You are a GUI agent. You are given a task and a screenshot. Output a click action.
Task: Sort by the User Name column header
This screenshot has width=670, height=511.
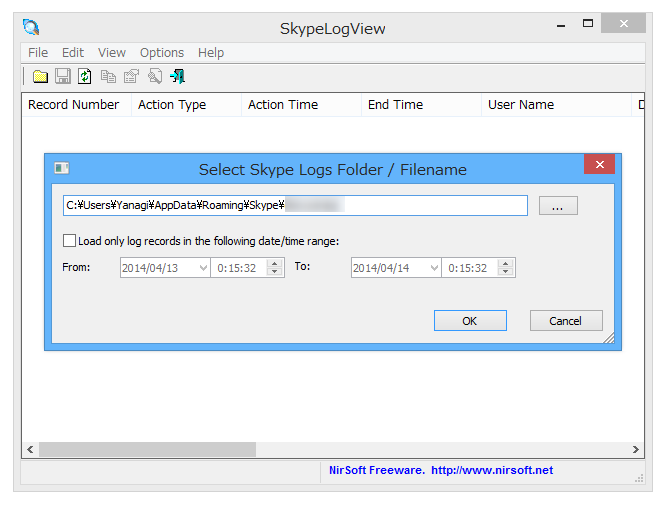556,105
